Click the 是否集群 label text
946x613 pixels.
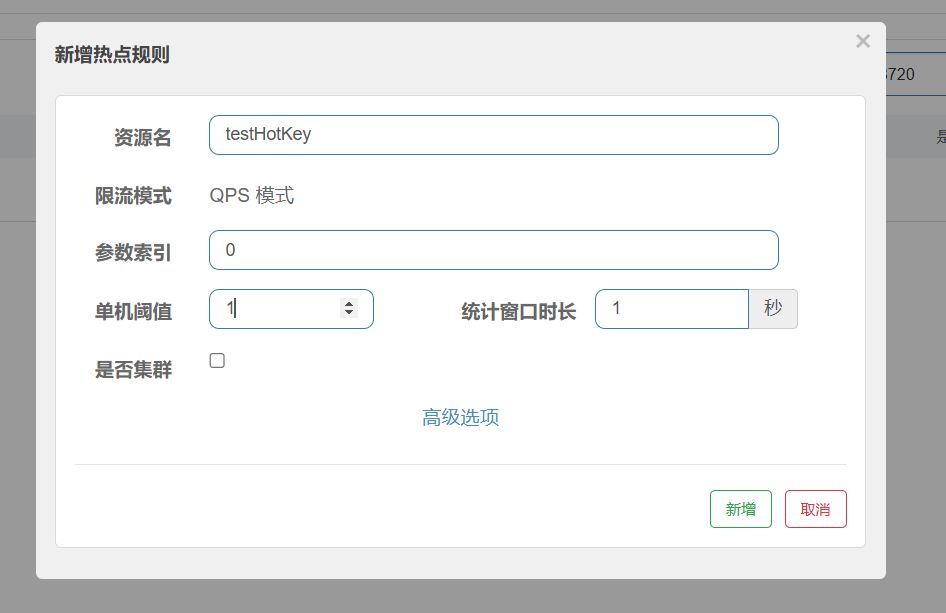(x=133, y=370)
